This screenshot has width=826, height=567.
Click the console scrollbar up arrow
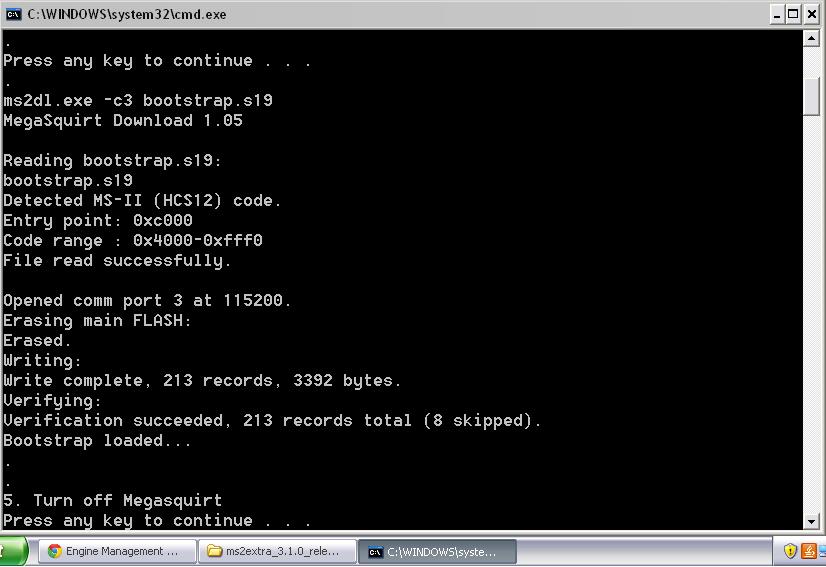click(x=812, y=39)
